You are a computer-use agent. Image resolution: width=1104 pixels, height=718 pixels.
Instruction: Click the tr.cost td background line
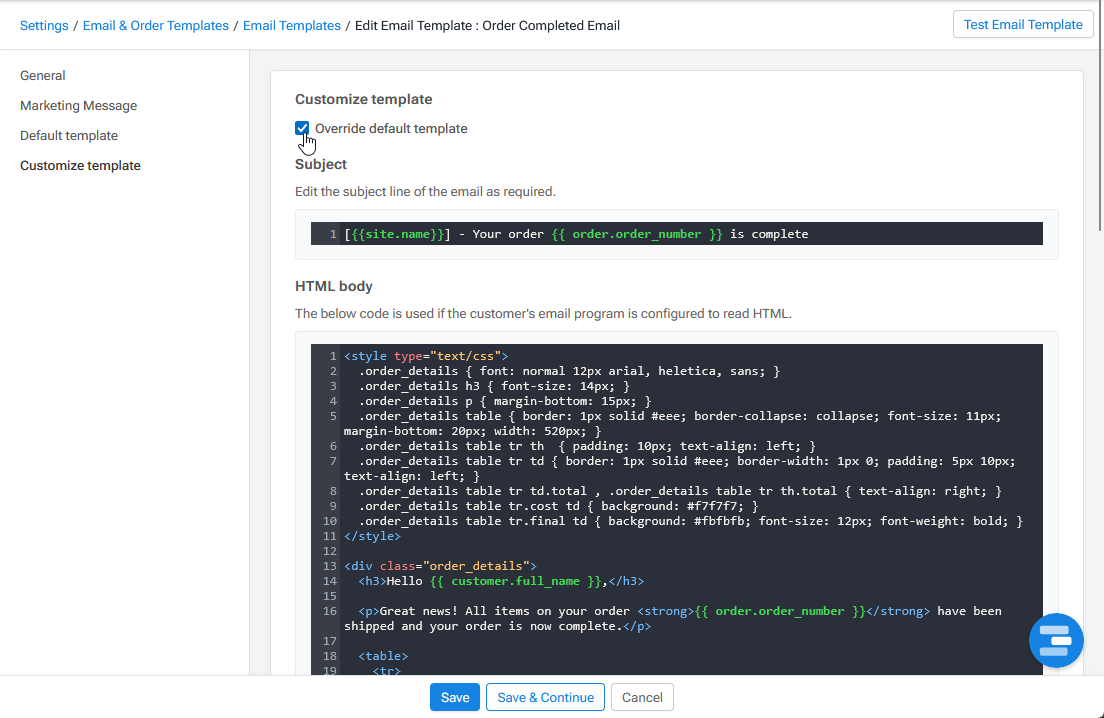558,506
